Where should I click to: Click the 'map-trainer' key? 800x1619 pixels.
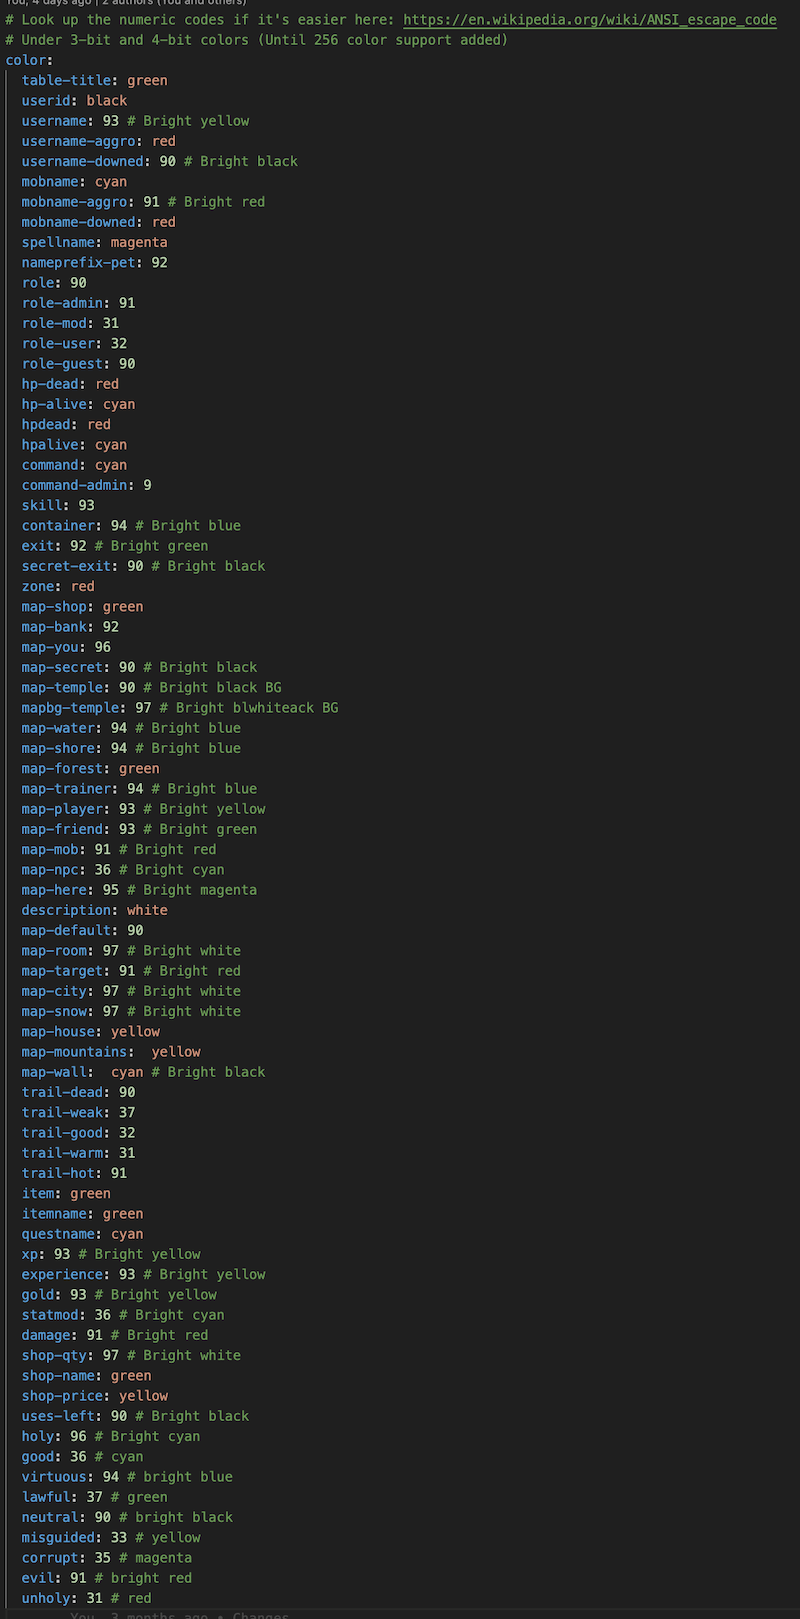66,788
